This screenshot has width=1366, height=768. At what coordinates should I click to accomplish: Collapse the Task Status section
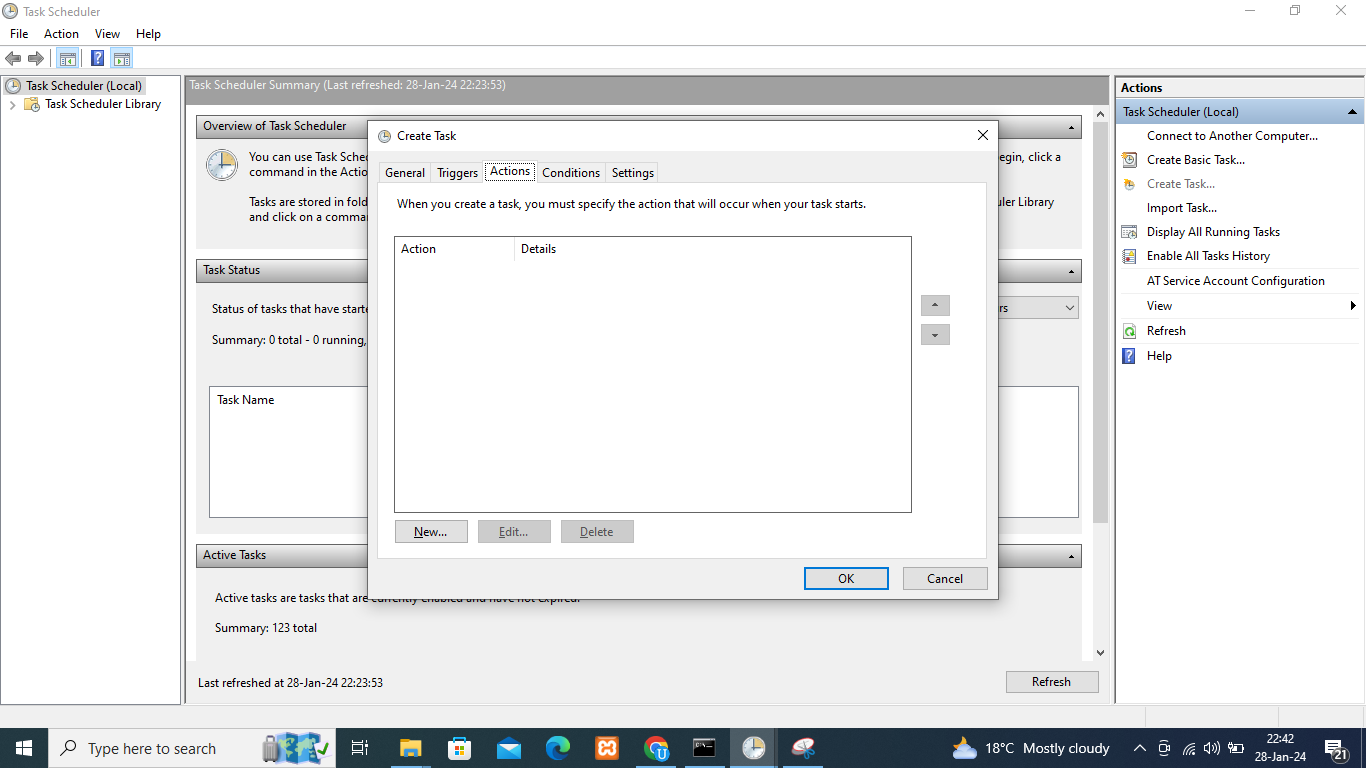(x=1072, y=271)
